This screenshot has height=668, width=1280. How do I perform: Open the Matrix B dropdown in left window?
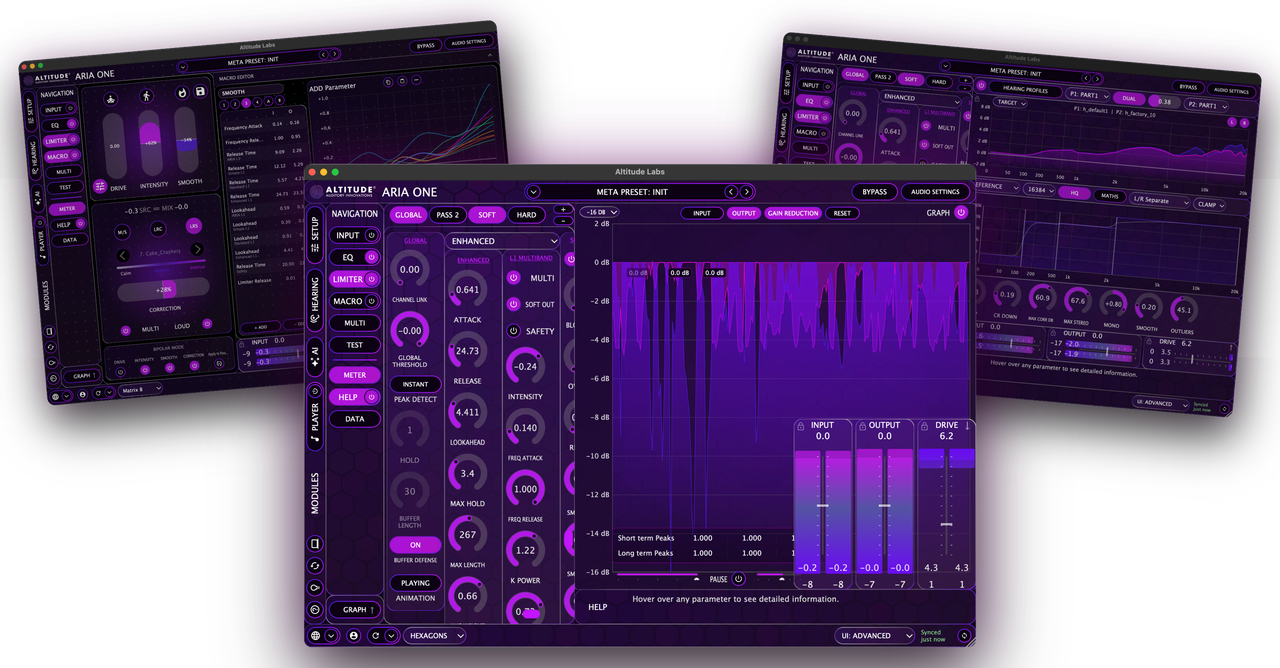coord(141,390)
